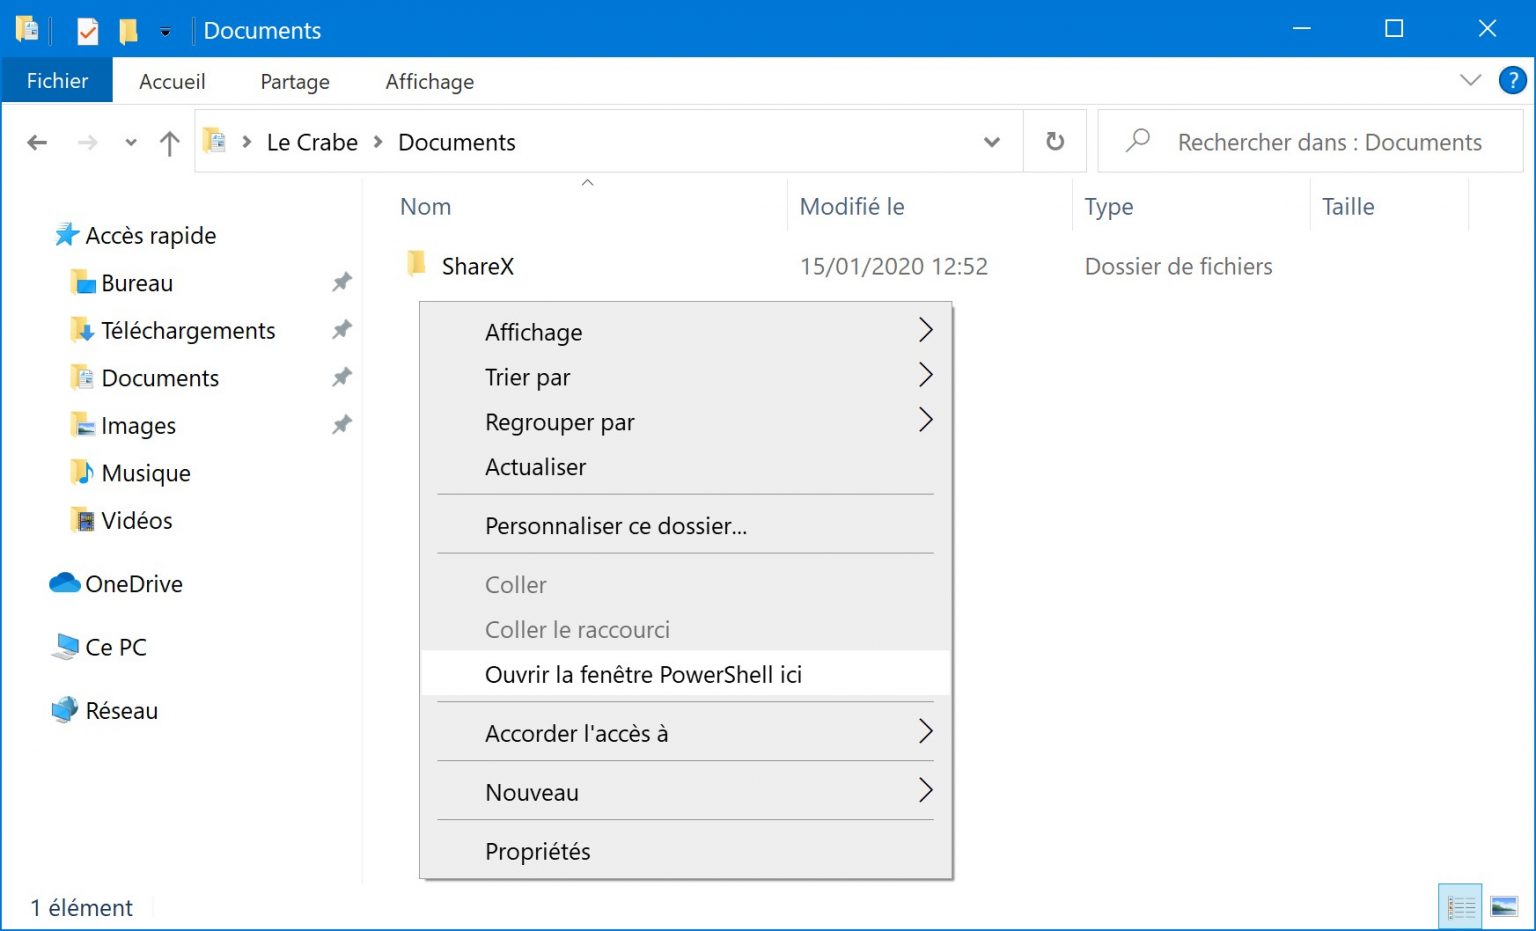Sort by the Modifié le column header
Screen dimensions: 1536x931
(x=852, y=207)
